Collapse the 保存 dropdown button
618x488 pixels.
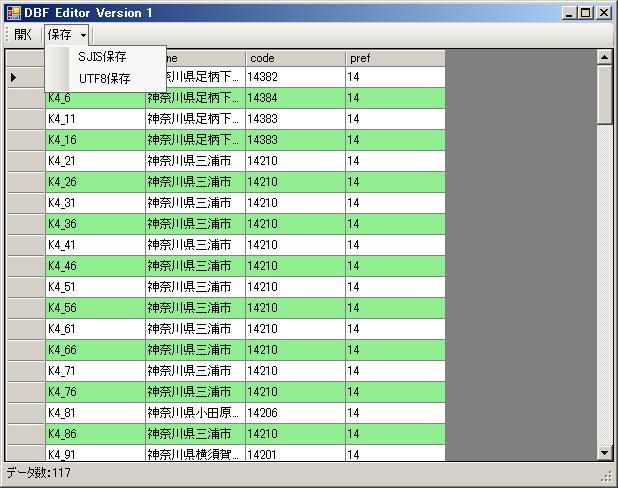(66, 35)
